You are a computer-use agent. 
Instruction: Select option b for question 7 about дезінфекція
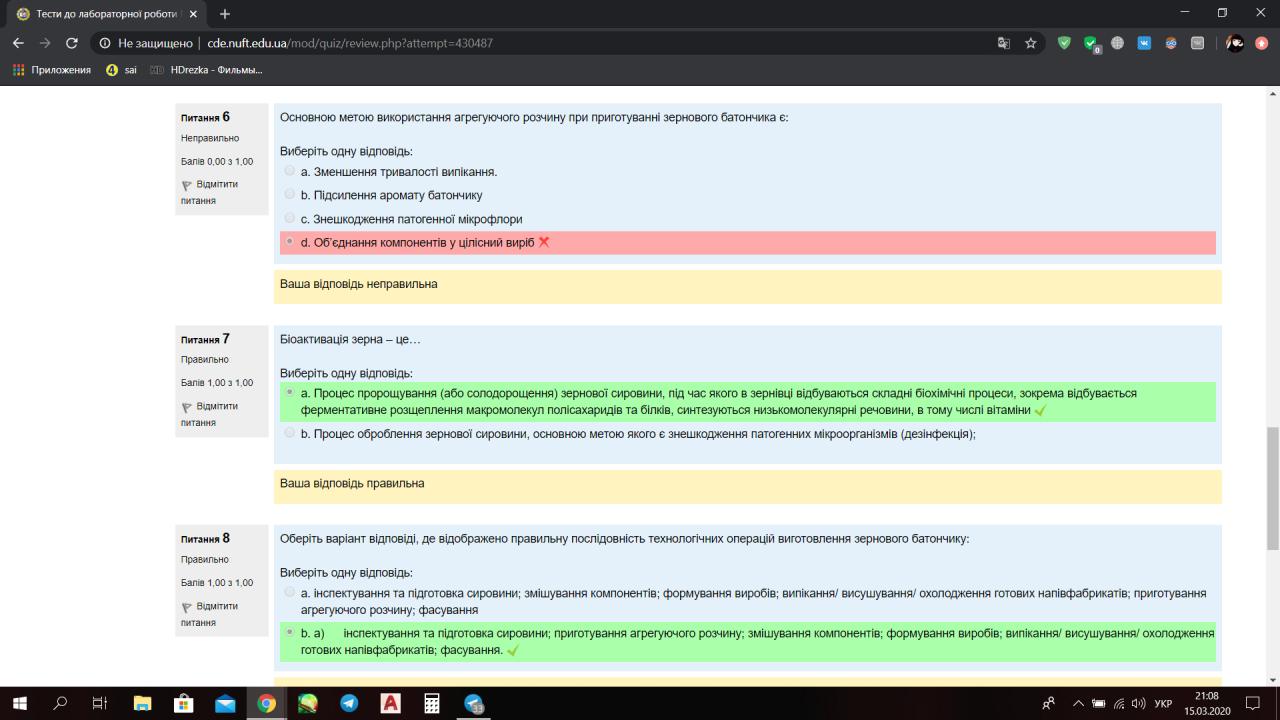290,433
